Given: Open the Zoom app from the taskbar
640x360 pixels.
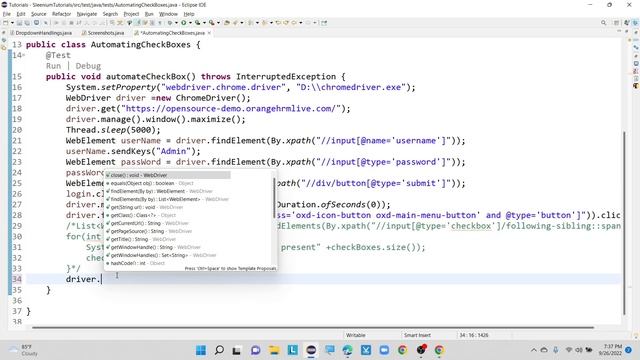Looking at the screenshot, I should [384, 350].
